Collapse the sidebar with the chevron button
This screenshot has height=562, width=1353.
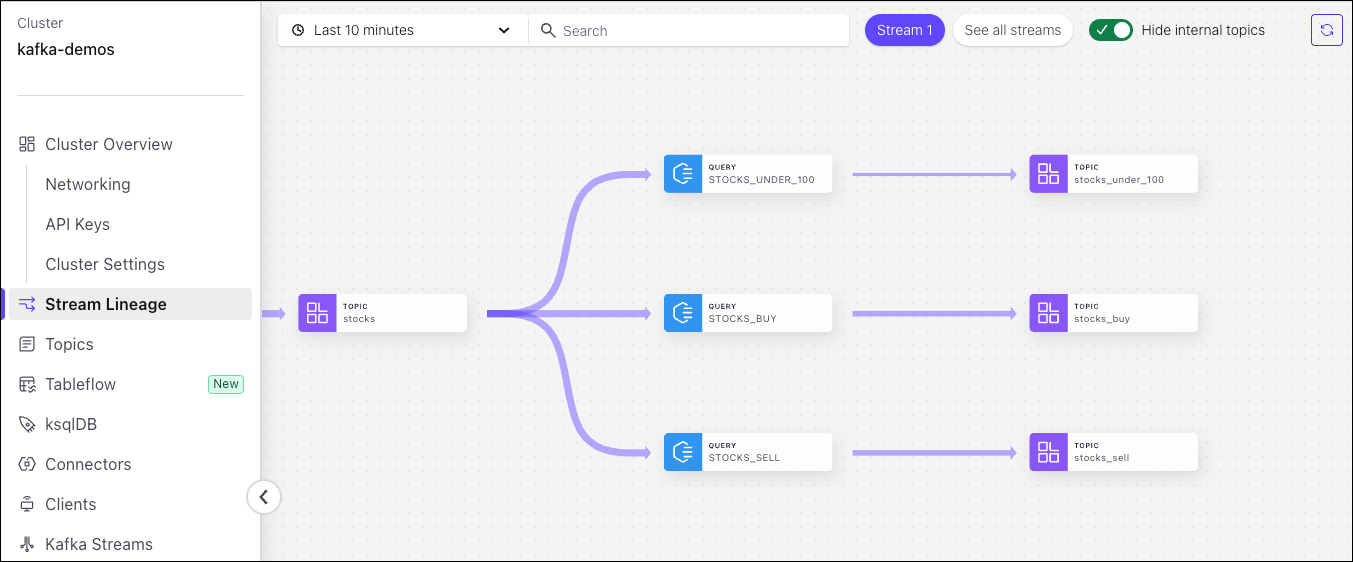coord(264,496)
